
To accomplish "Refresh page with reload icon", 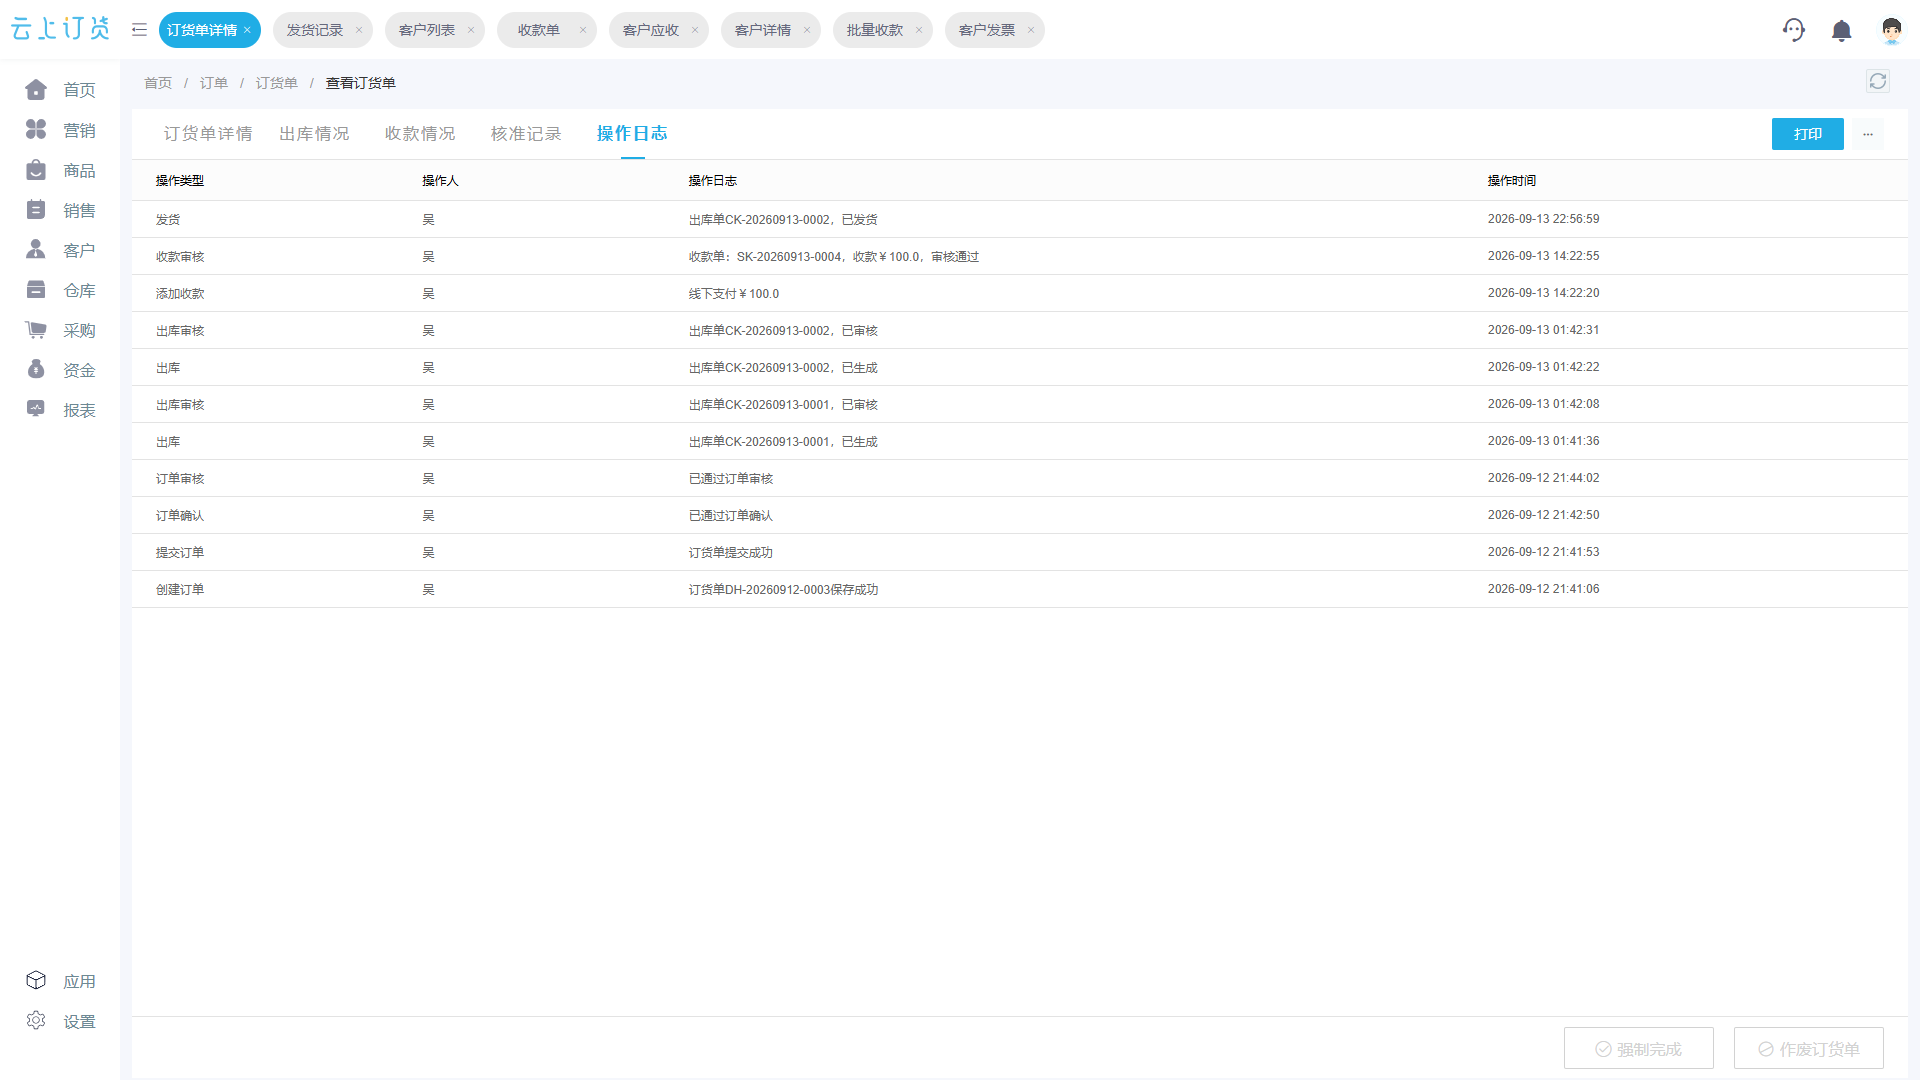I will coord(1878,82).
